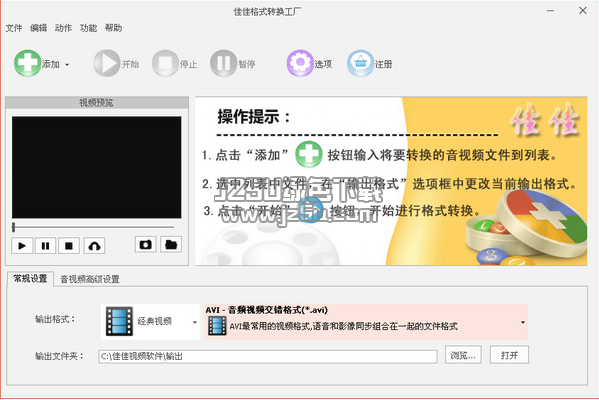Viewport: 599px width, 400px height.
Task: Click the 浏览... browse button
Action: [463, 355]
